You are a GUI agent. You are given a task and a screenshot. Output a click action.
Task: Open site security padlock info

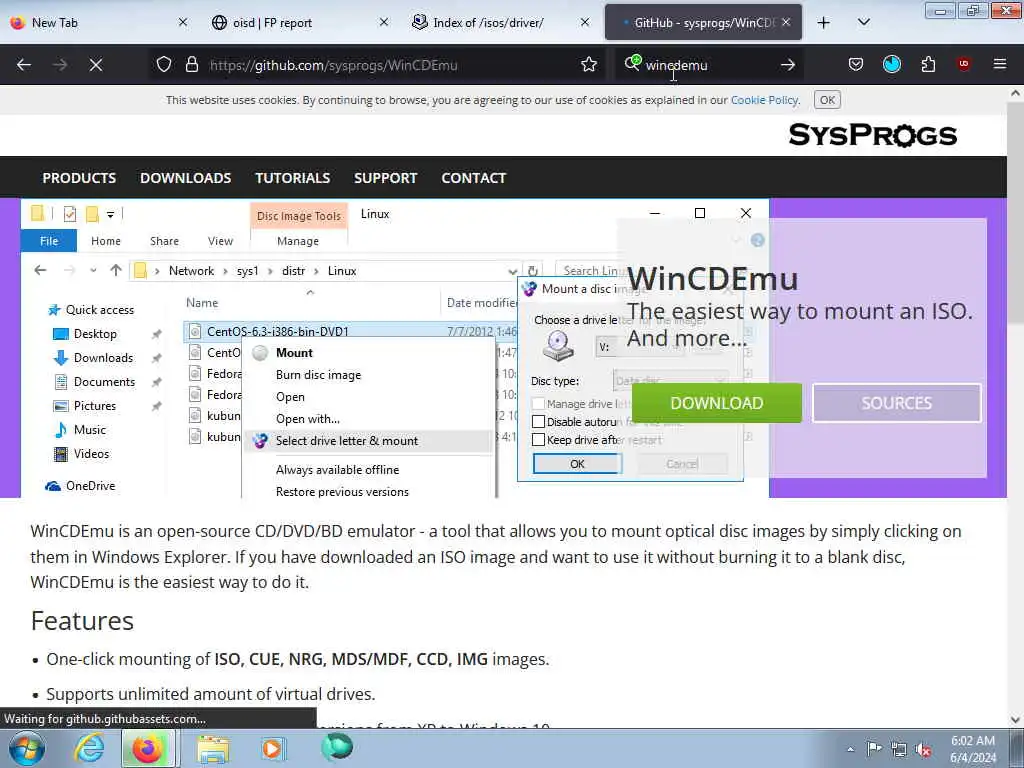(x=191, y=65)
